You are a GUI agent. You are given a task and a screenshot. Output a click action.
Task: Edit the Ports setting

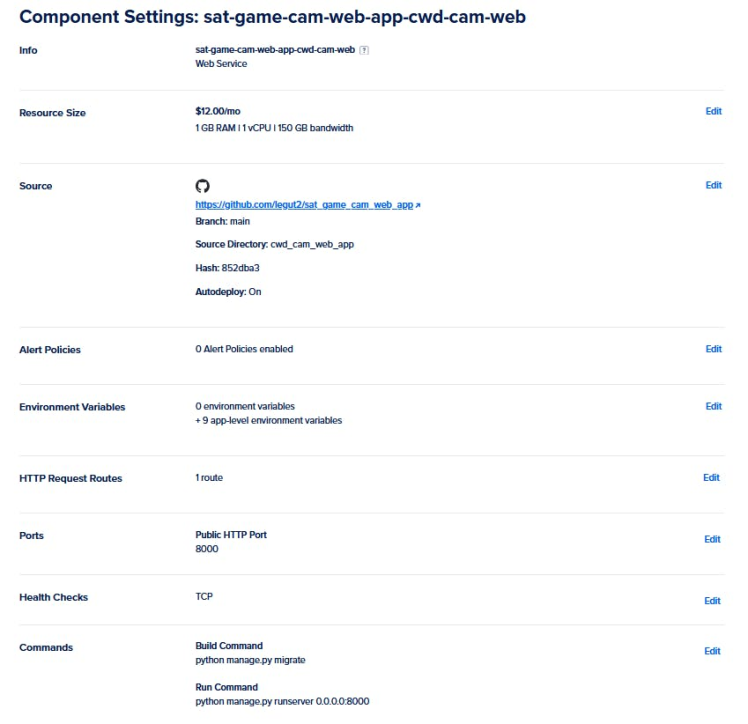(x=712, y=539)
